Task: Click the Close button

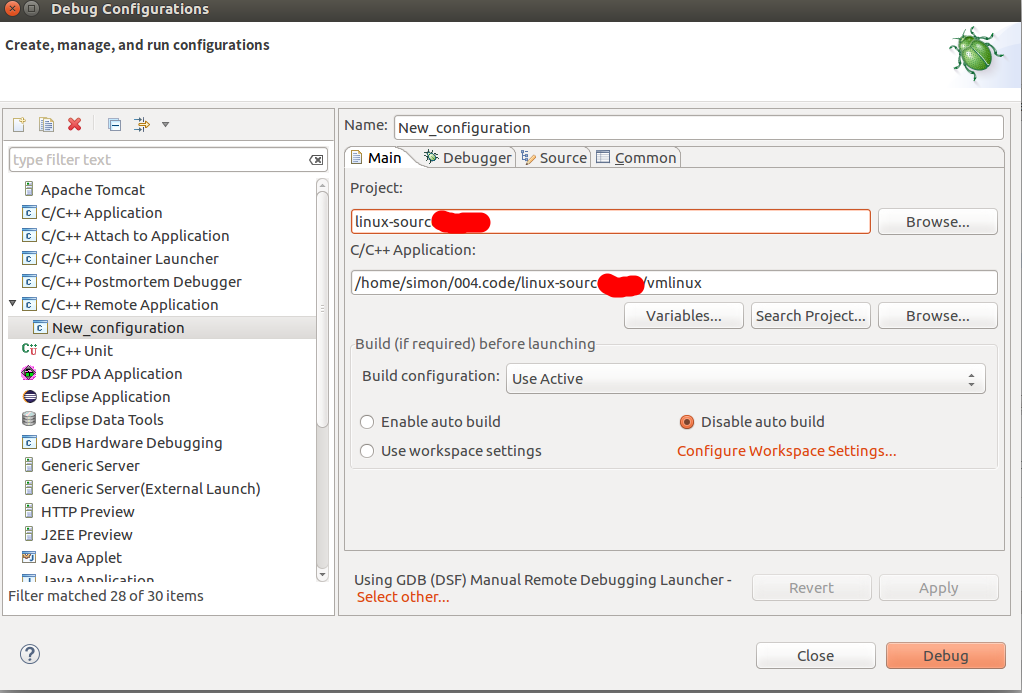Action: pos(815,655)
